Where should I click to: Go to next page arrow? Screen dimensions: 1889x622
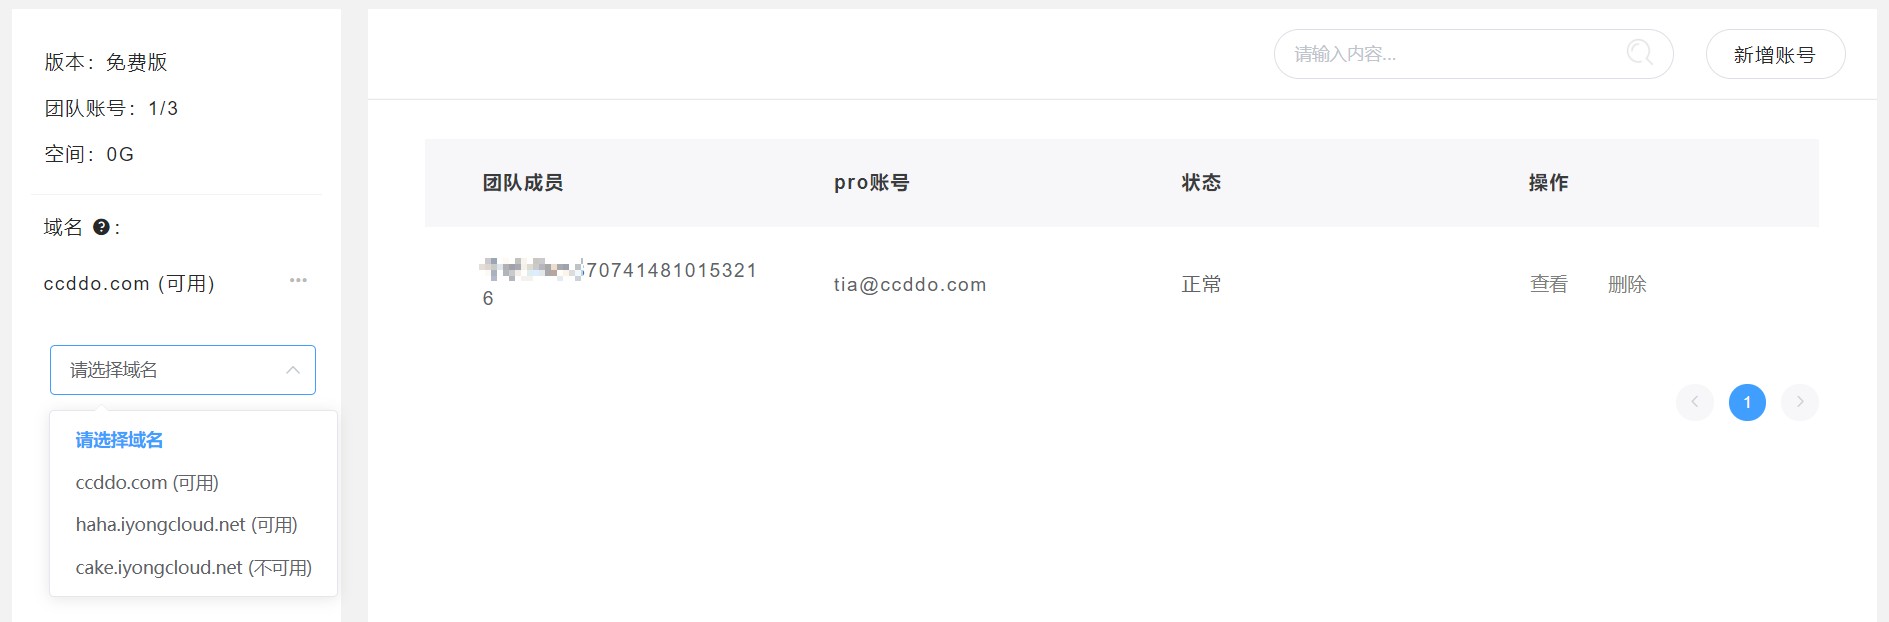pyautogui.click(x=1799, y=402)
